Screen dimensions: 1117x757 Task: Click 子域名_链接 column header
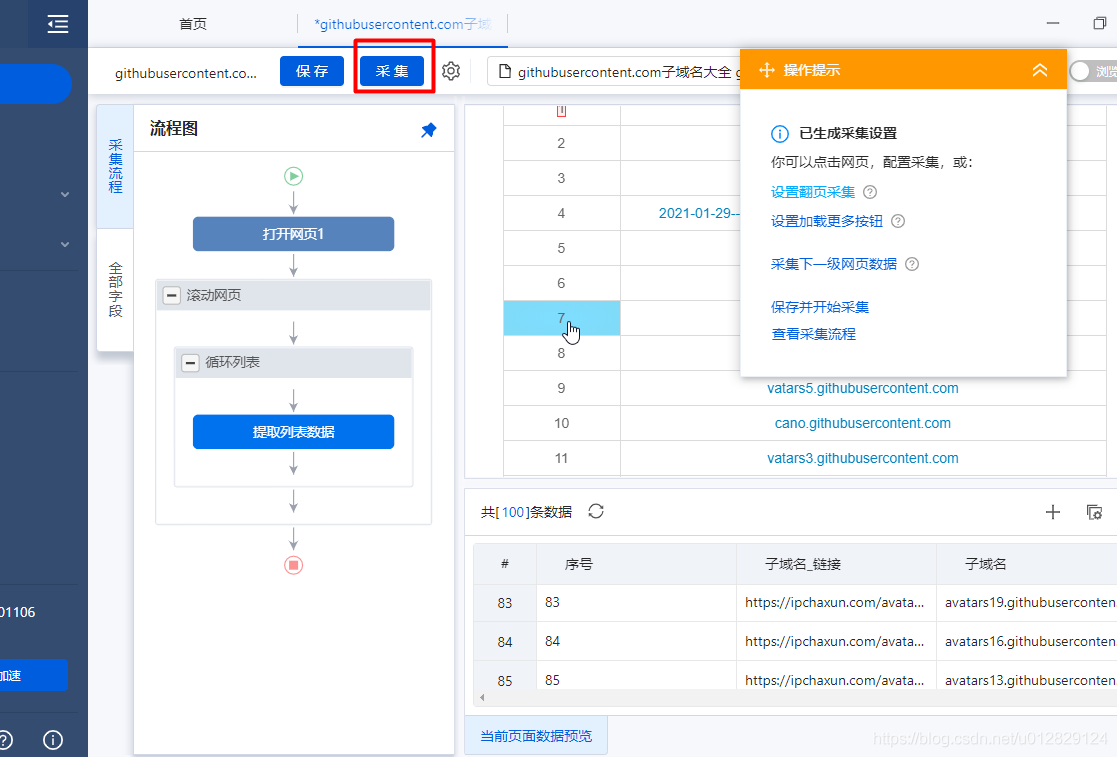click(x=836, y=564)
